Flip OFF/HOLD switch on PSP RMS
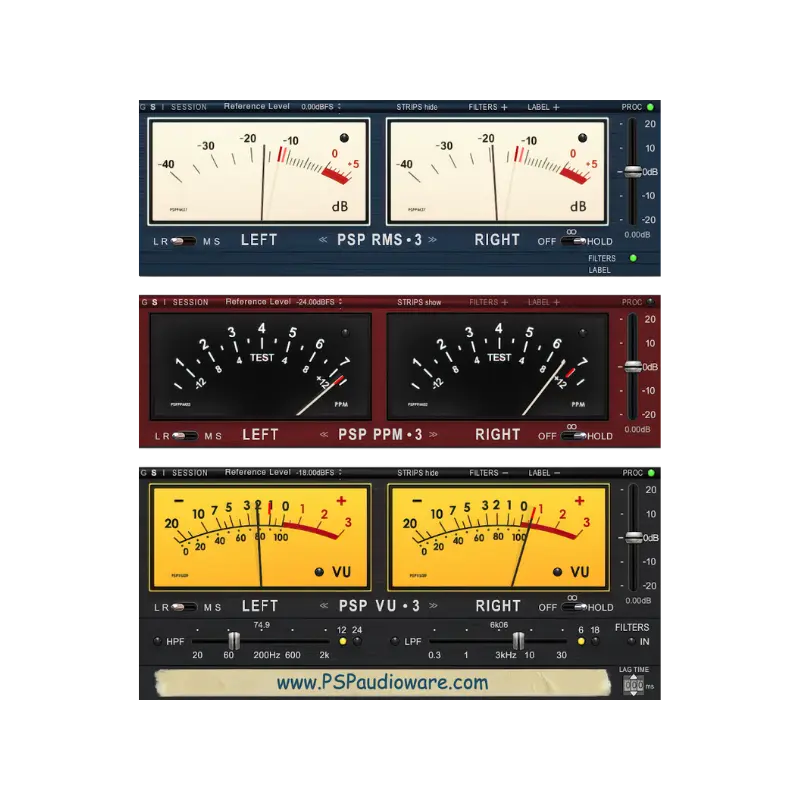This screenshot has width=800, height=800. pyautogui.click(x=573, y=241)
